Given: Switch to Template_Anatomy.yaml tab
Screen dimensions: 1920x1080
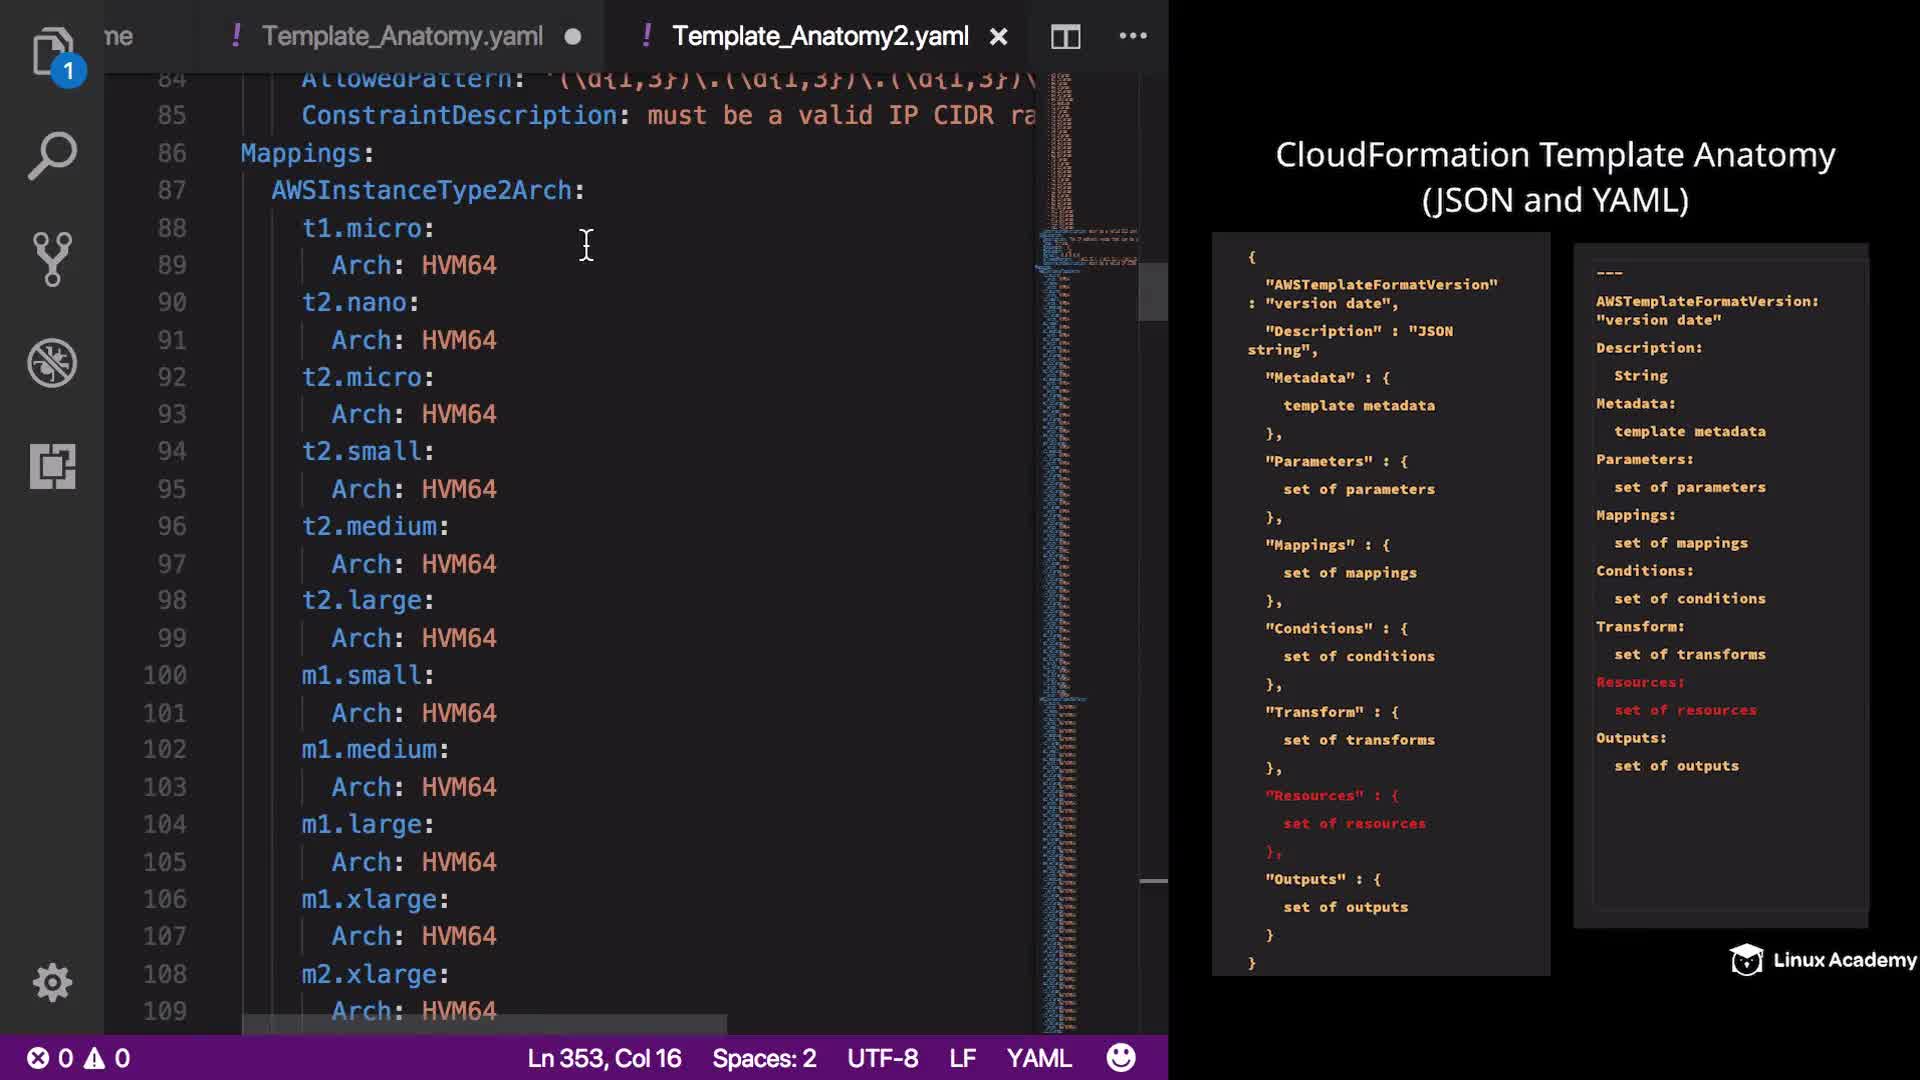Looking at the screenshot, I should [402, 37].
